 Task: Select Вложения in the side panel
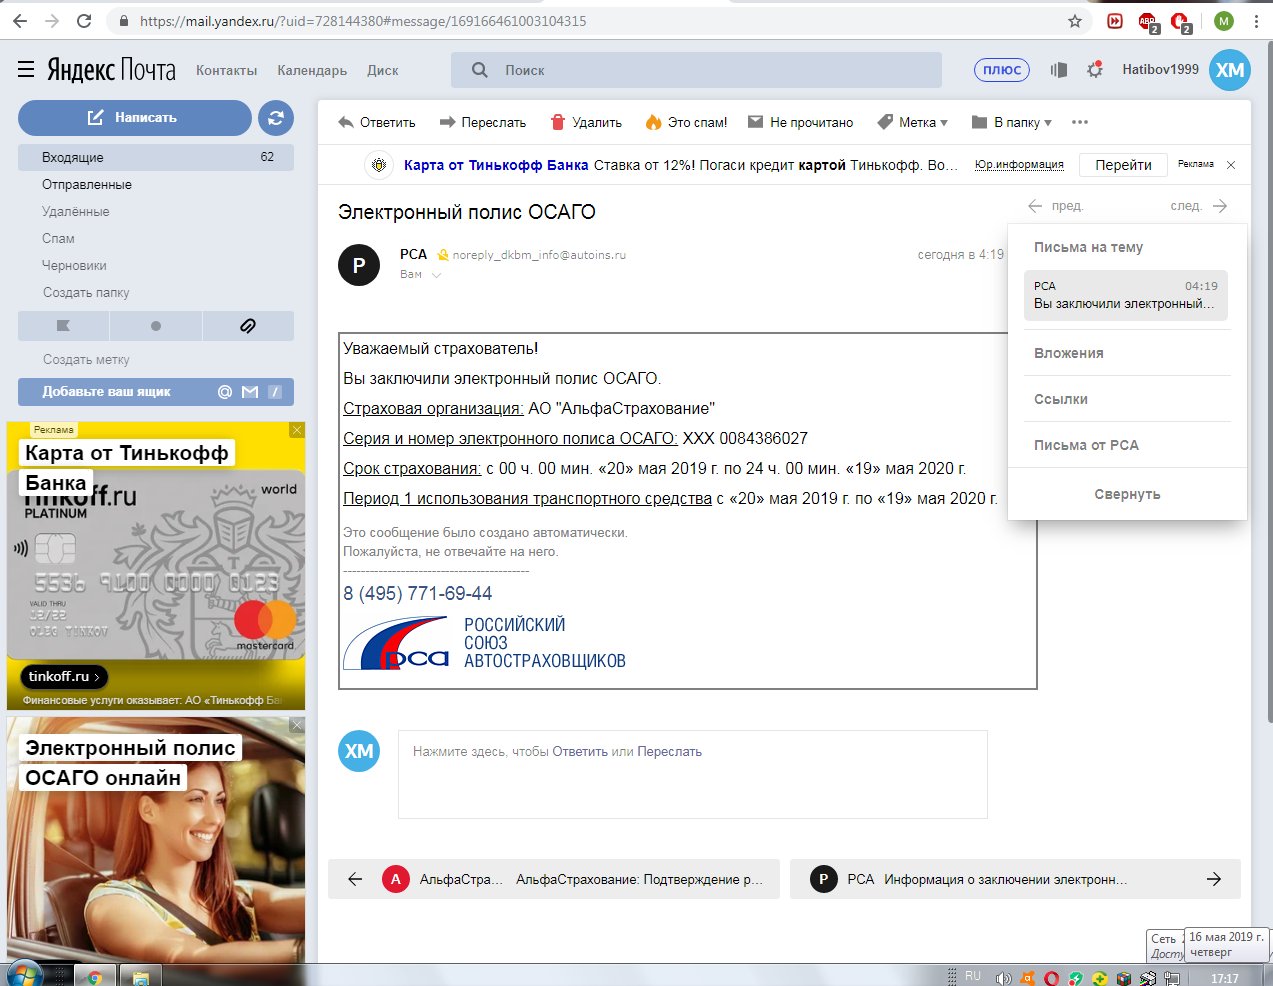(1068, 353)
